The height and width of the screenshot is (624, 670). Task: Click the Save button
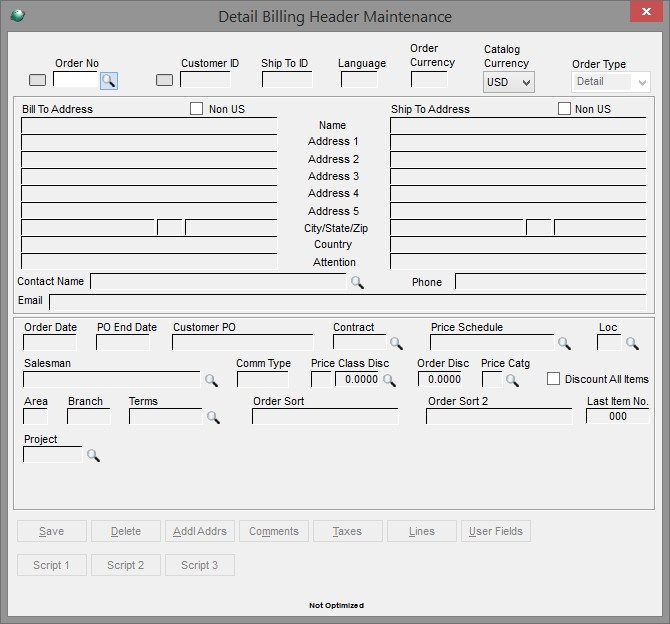(x=52, y=531)
